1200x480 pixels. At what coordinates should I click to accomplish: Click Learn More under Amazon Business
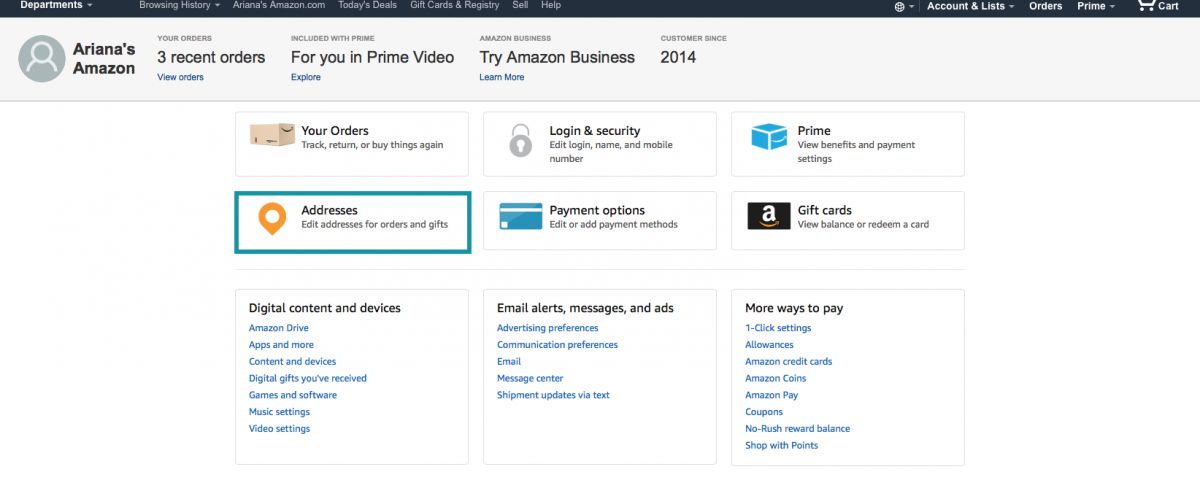point(502,77)
